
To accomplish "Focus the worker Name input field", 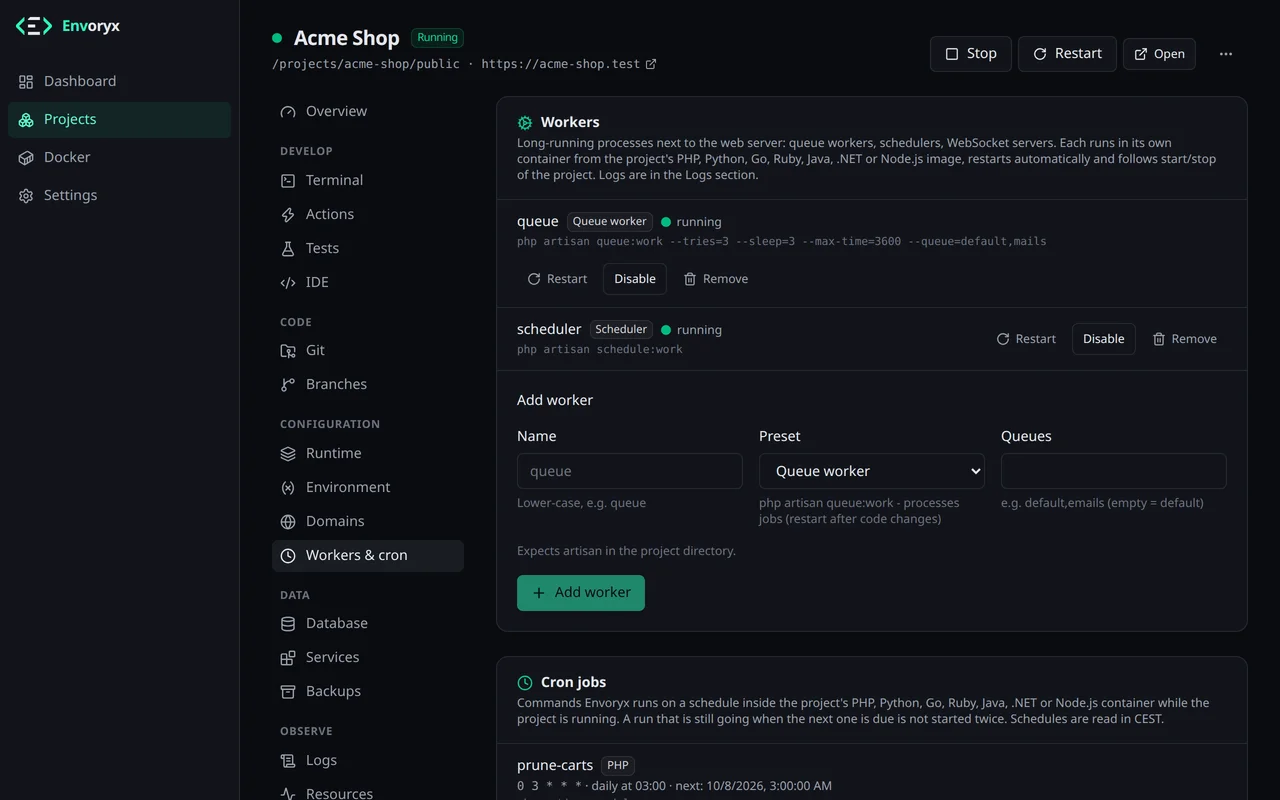I will click(x=630, y=471).
